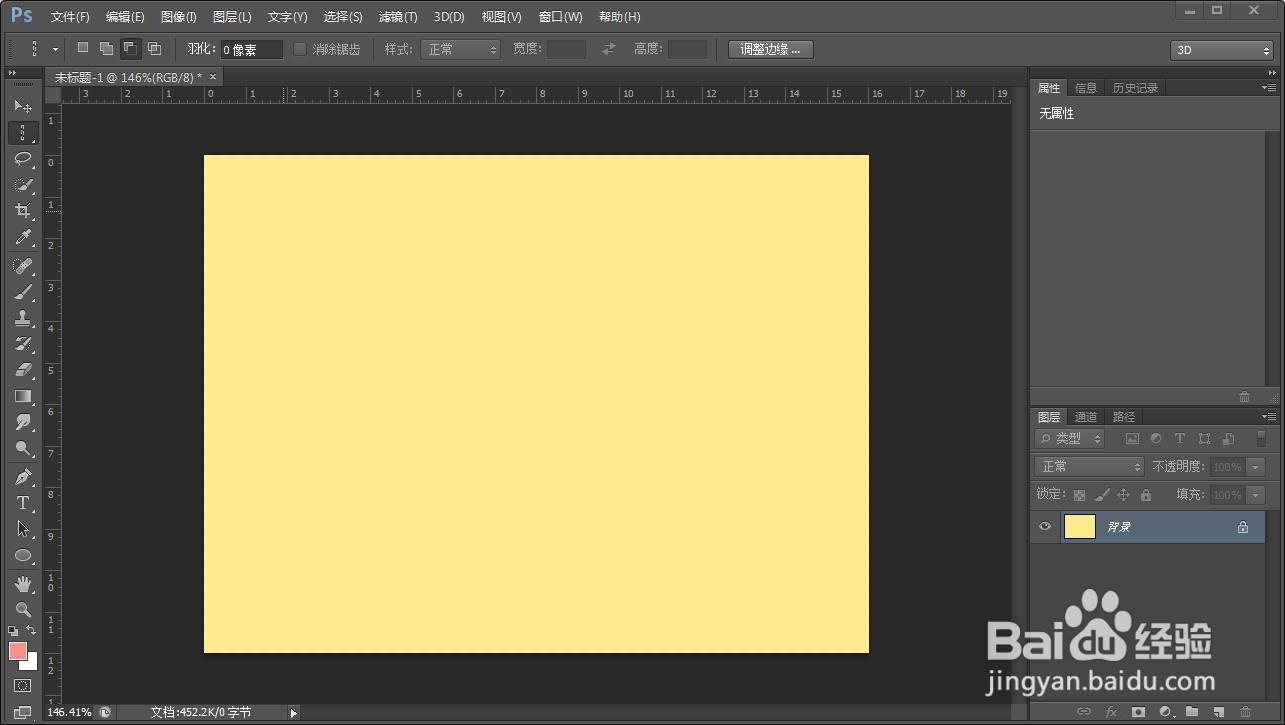Click the foreground color pink swatch

pos(17,651)
